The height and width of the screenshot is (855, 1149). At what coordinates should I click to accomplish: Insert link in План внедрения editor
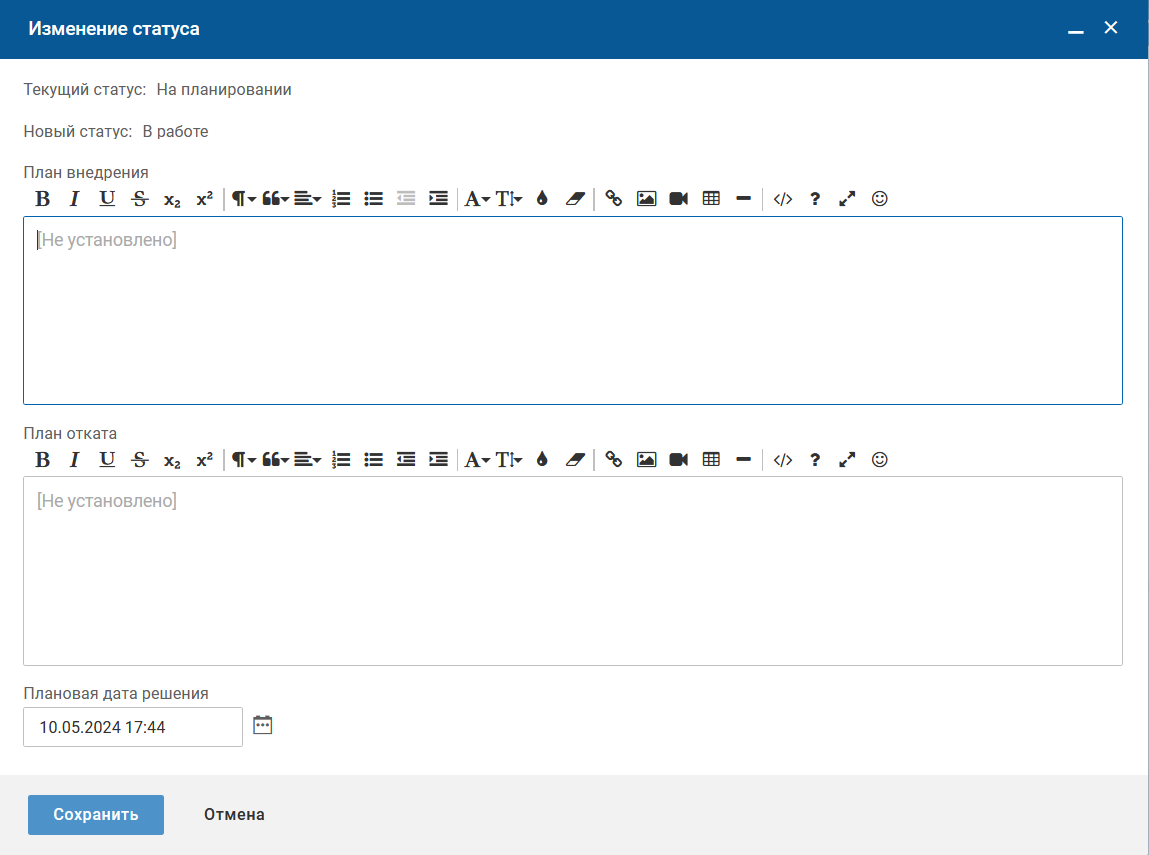[x=614, y=199]
